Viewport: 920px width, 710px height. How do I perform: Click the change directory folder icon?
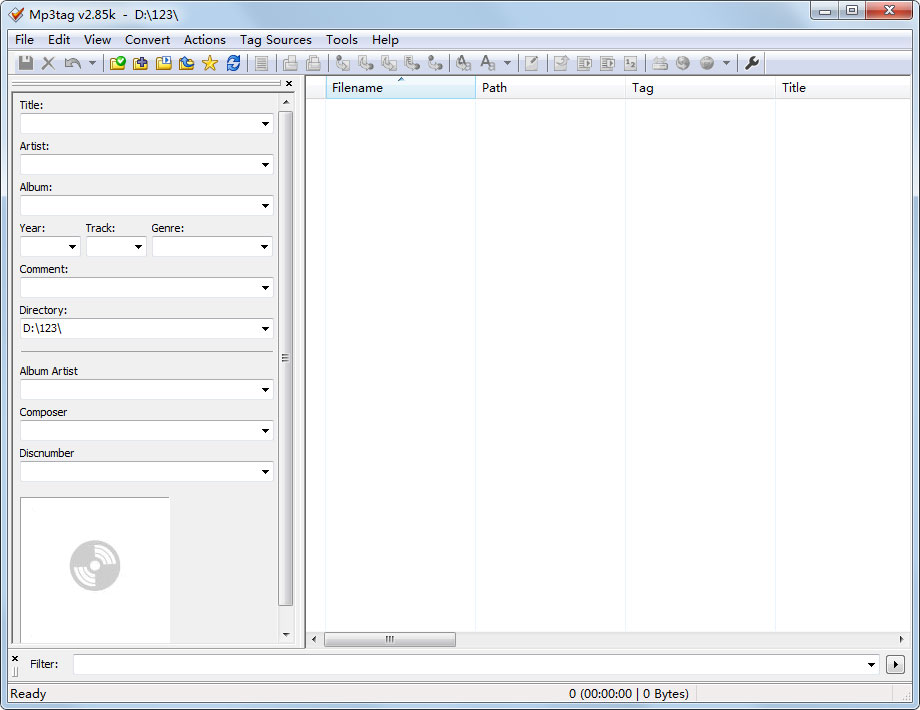pyautogui.click(x=118, y=63)
